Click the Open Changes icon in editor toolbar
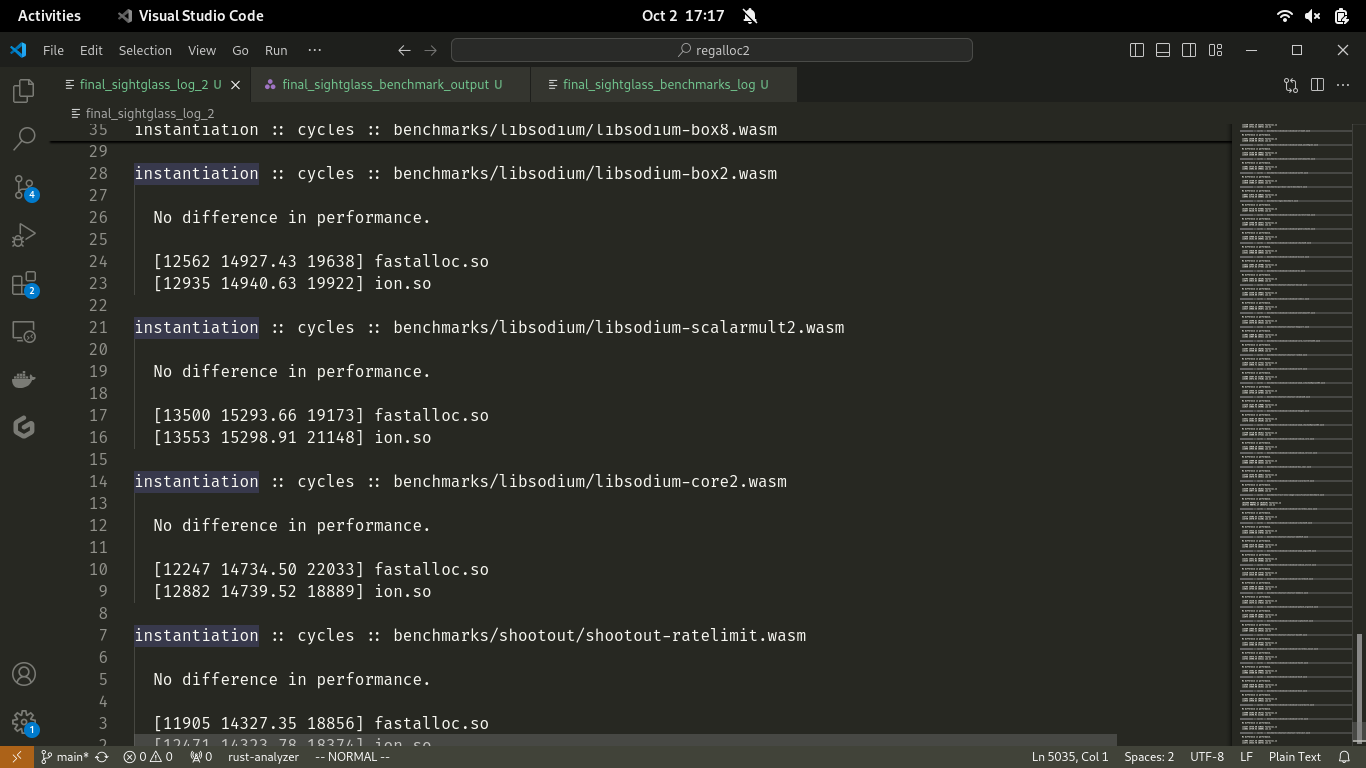 tap(1291, 85)
